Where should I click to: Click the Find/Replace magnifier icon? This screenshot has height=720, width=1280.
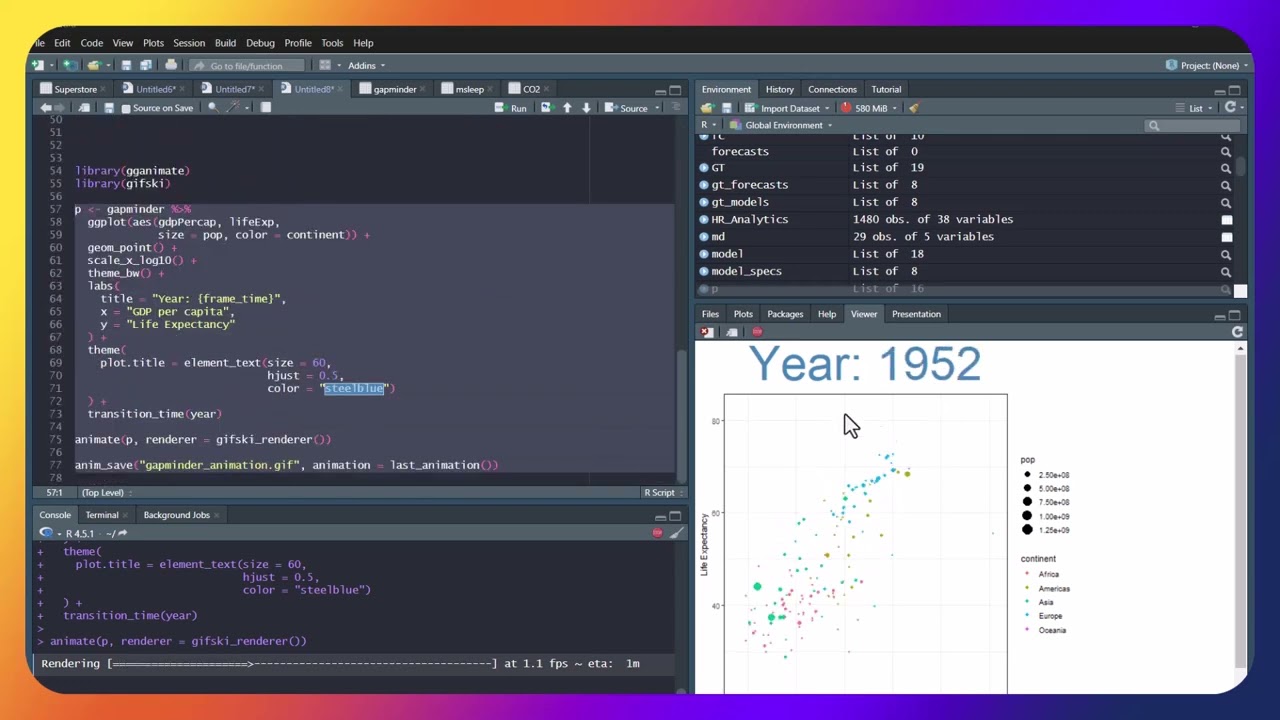213,108
